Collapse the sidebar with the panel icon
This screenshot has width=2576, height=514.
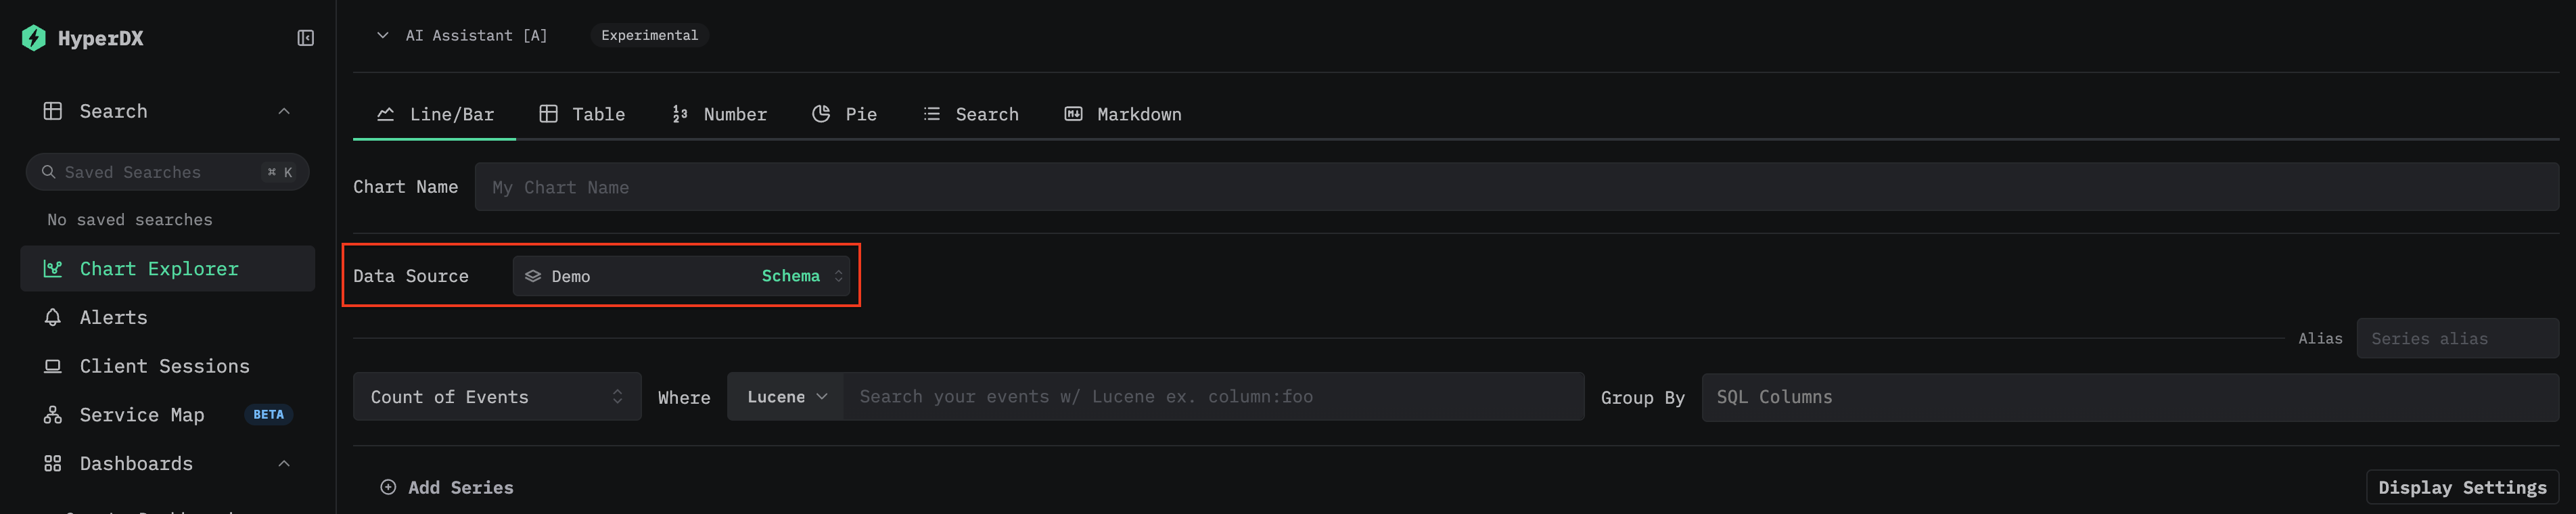click(x=305, y=38)
